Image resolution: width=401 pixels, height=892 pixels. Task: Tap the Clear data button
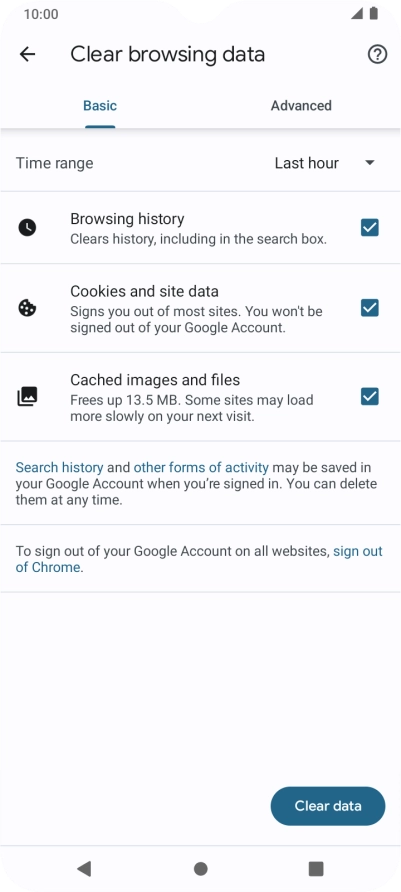click(x=328, y=806)
